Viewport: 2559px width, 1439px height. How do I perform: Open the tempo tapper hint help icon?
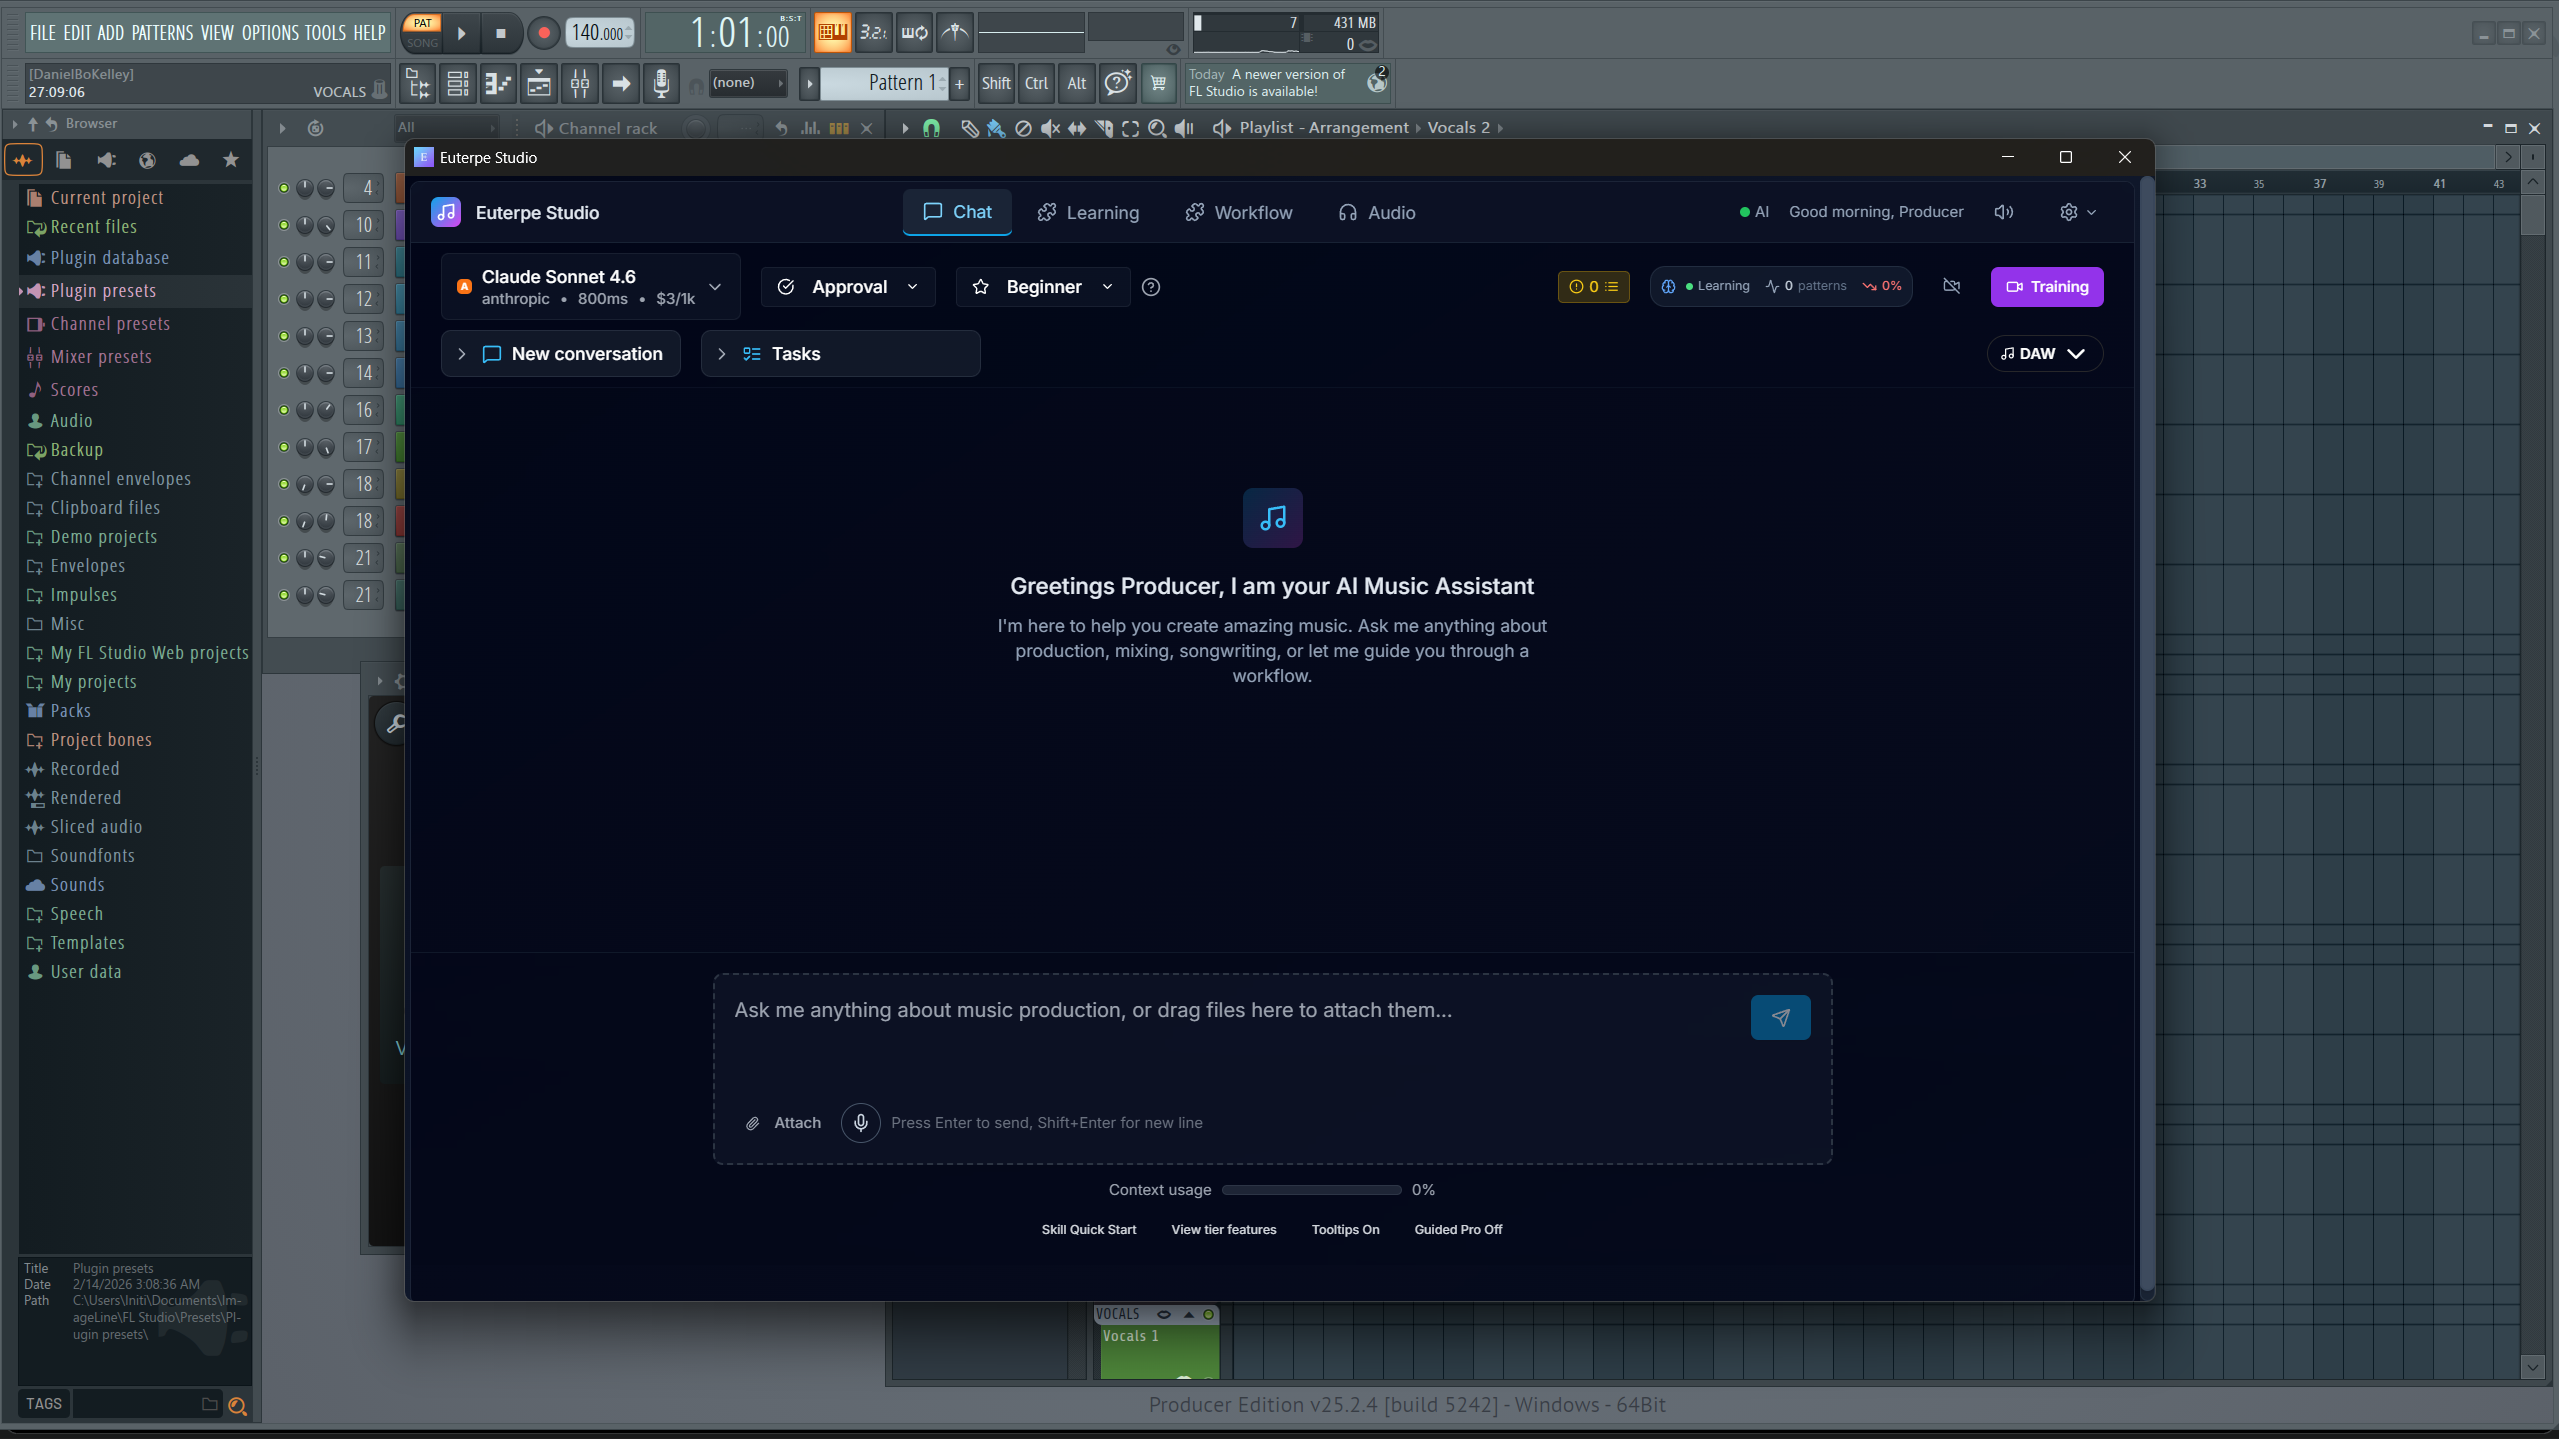[x=1117, y=84]
